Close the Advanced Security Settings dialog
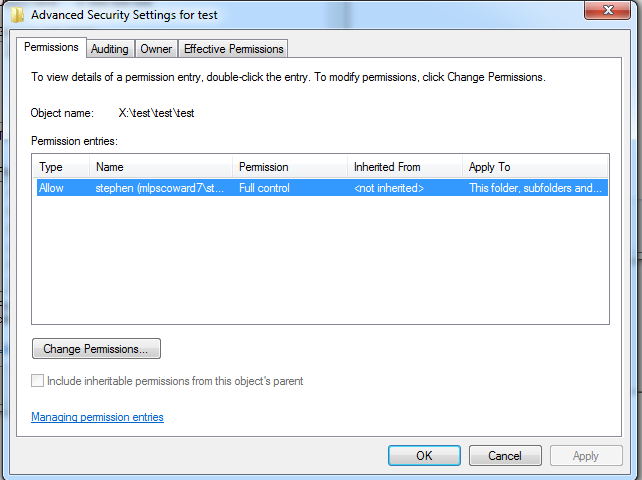The height and width of the screenshot is (480, 642). 607,10
